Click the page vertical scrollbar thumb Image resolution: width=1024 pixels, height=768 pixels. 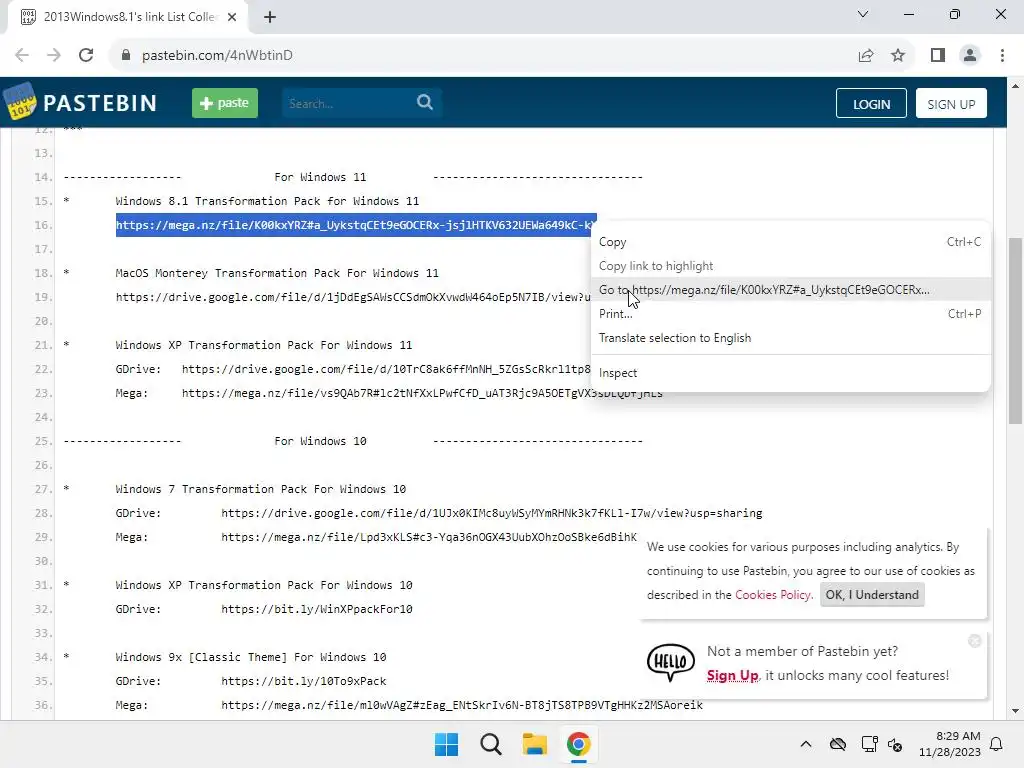1015,330
